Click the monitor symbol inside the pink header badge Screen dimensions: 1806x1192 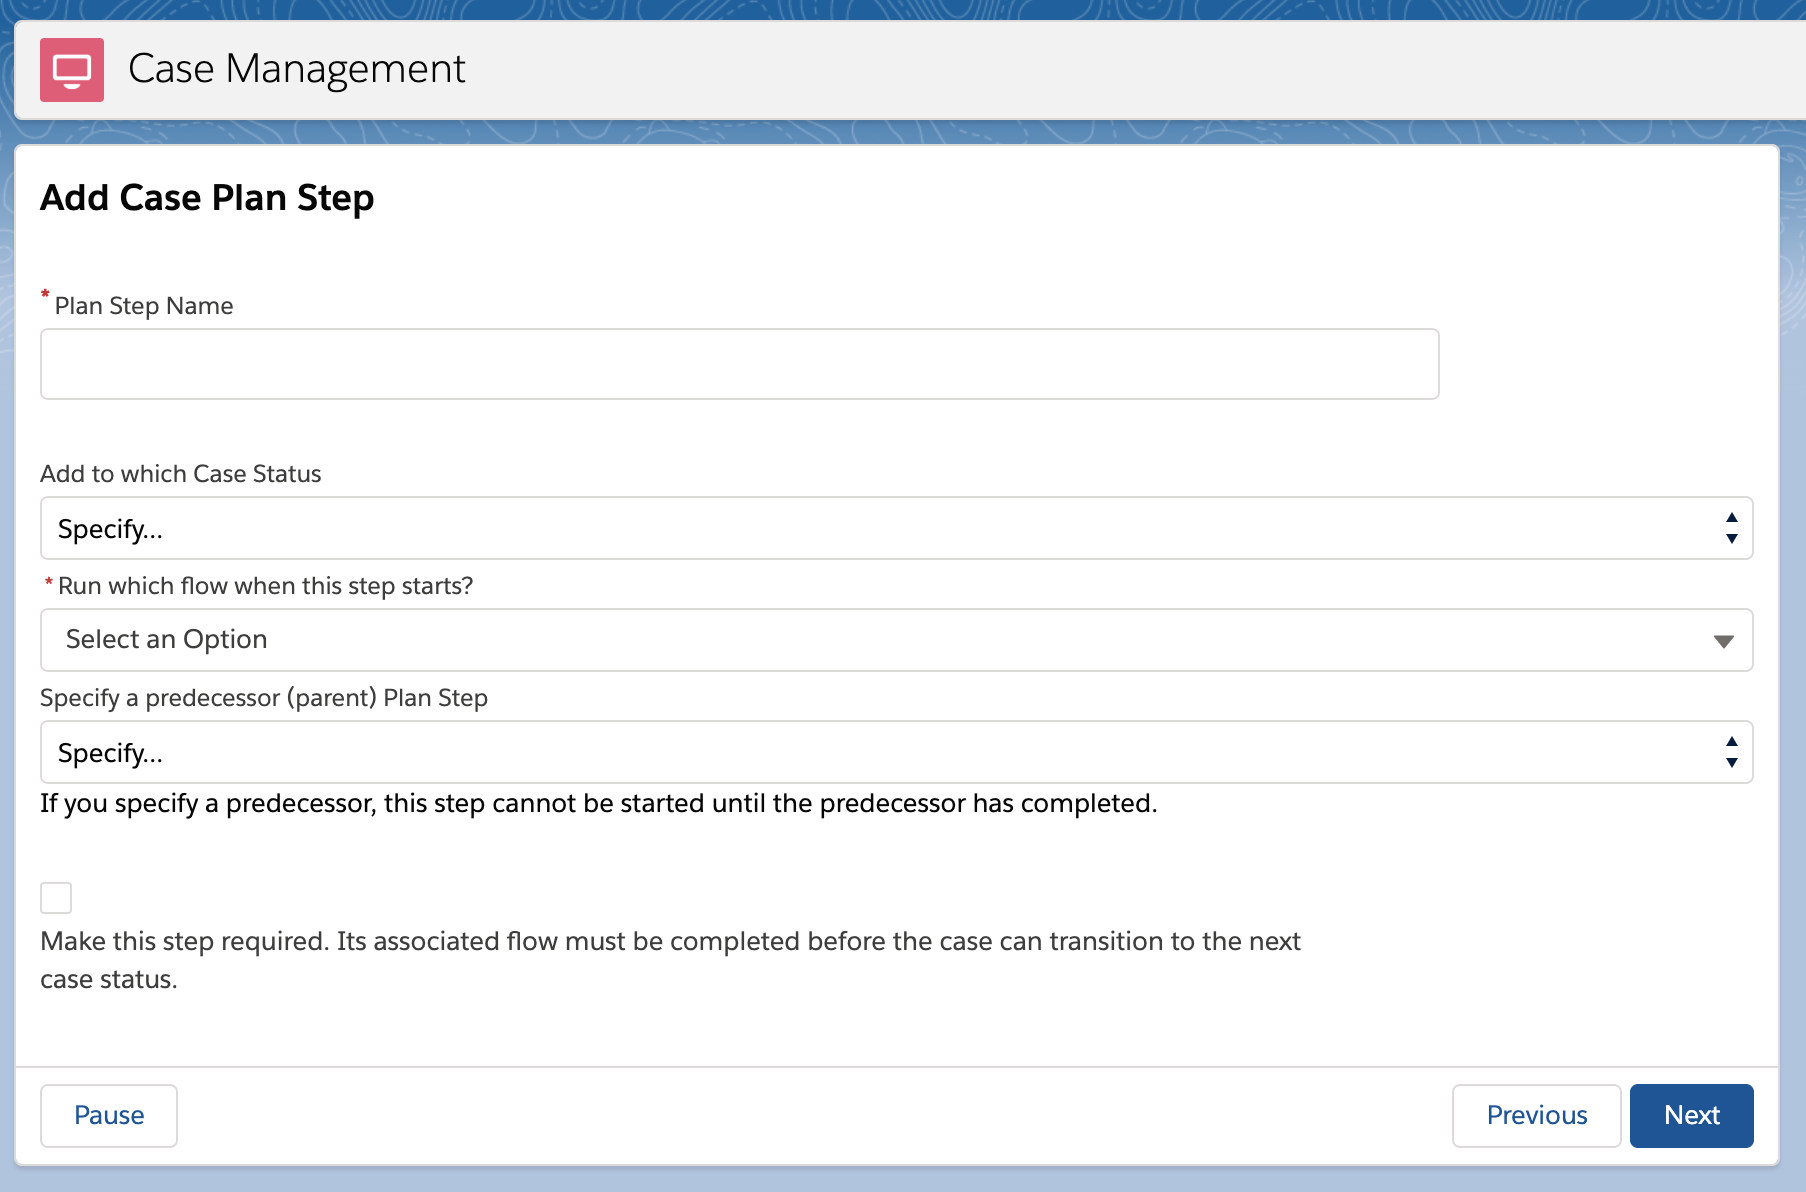pyautogui.click(x=71, y=69)
